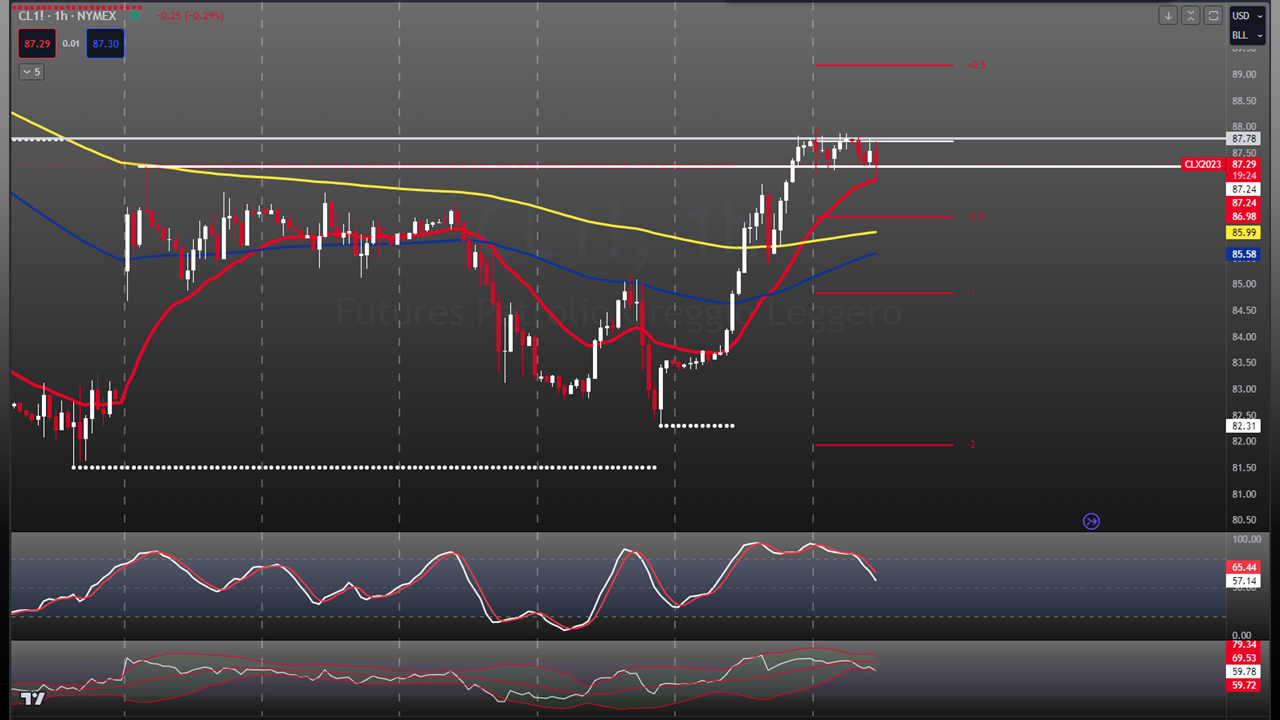Click the 0.01 spread value
The image size is (1280, 720).
pyautogui.click(x=71, y=44)
